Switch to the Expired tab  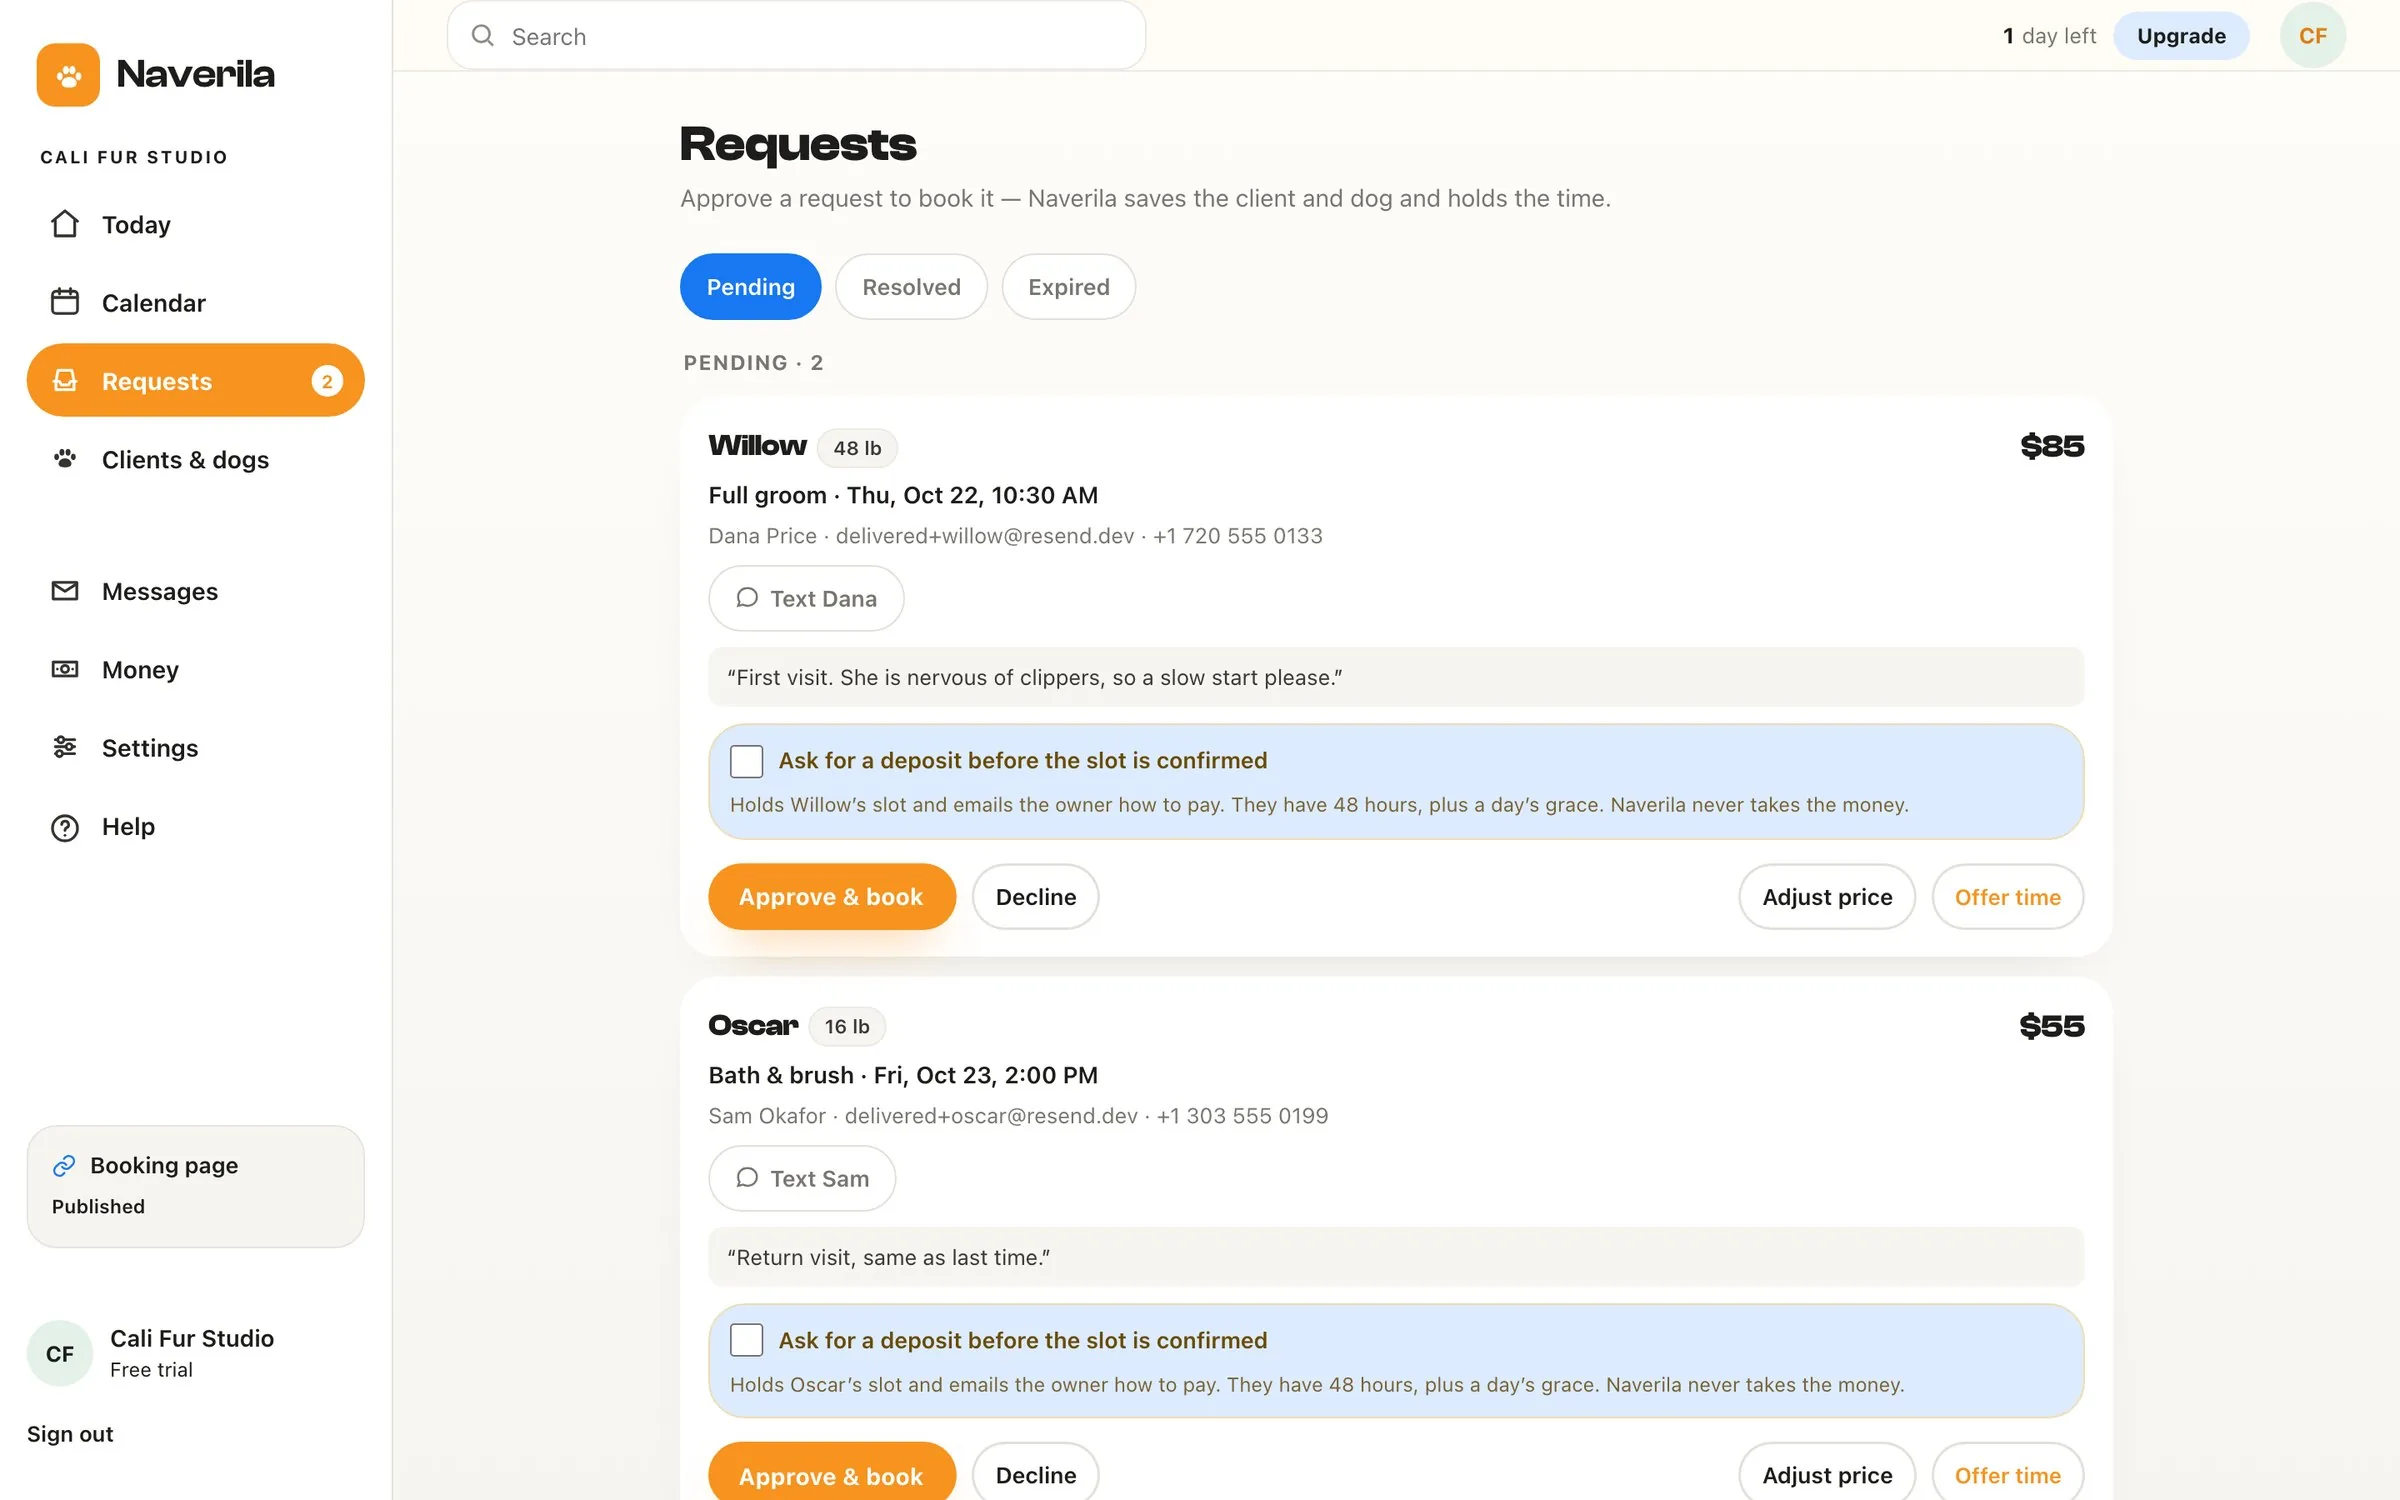point(1068,287)
